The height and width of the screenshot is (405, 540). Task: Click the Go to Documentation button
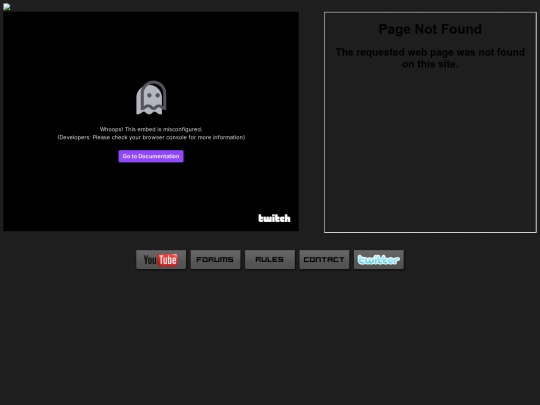click(151, 156)
